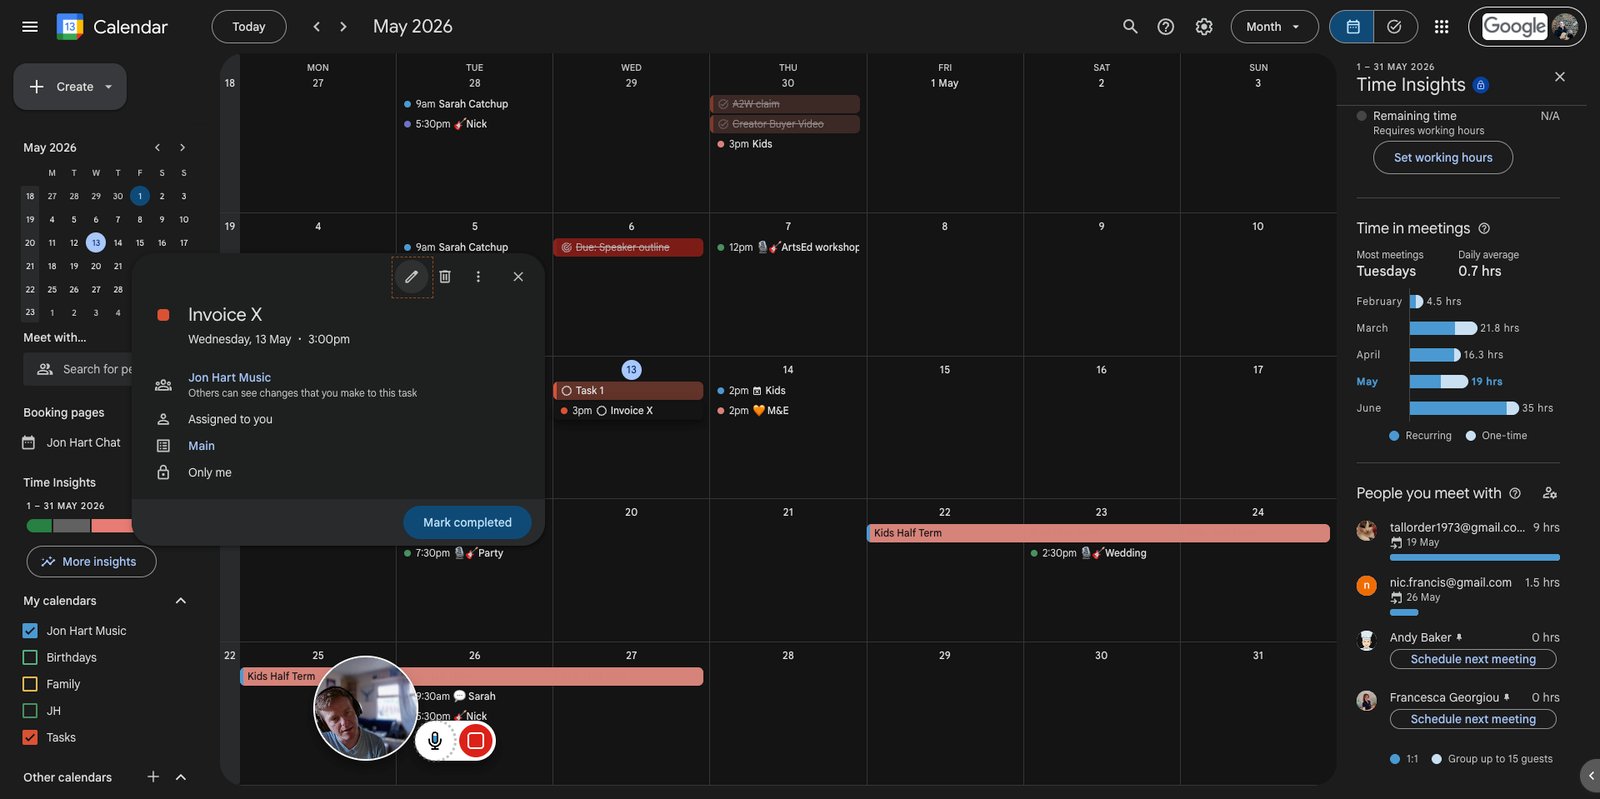Click Set working hours button
This screenshot has height=799, width=1600.
[1443, 158]
